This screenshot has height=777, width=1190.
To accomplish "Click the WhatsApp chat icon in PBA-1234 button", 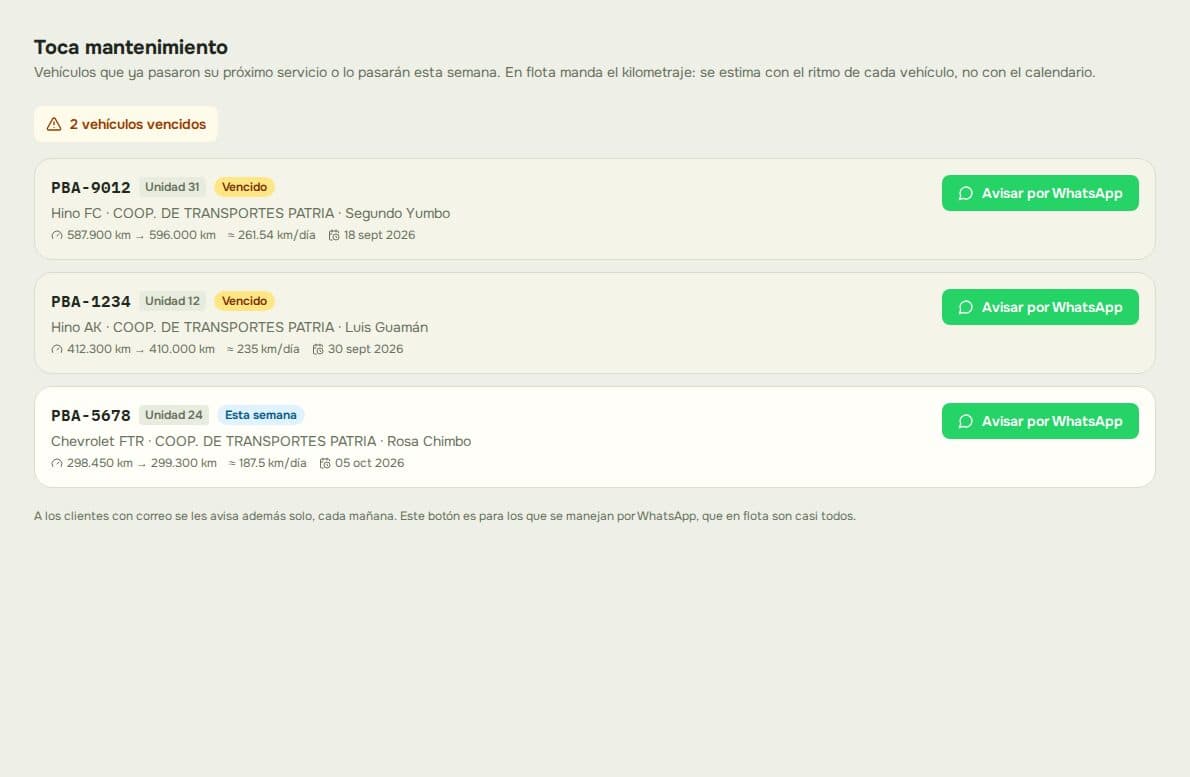I will pos(965,307).
